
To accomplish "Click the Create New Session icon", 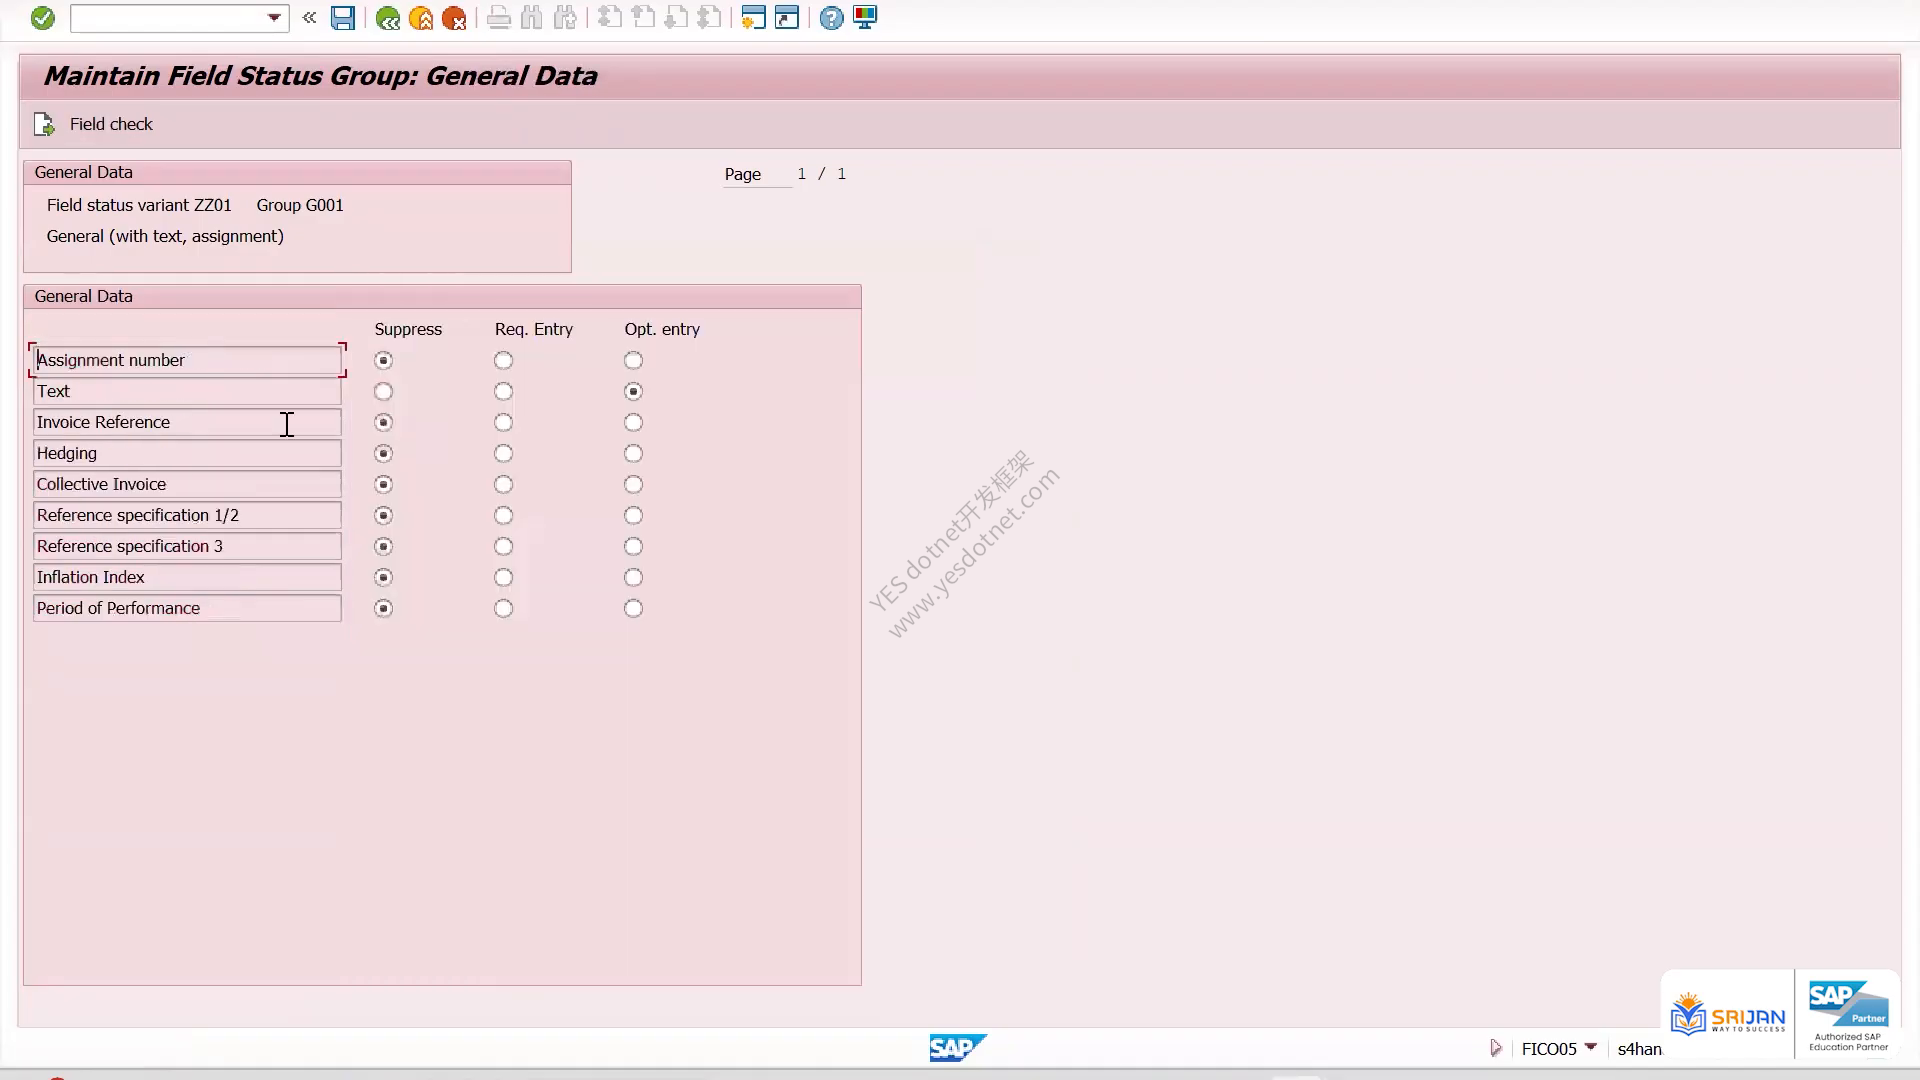I will pyautogui.click(x=753, y=18).
